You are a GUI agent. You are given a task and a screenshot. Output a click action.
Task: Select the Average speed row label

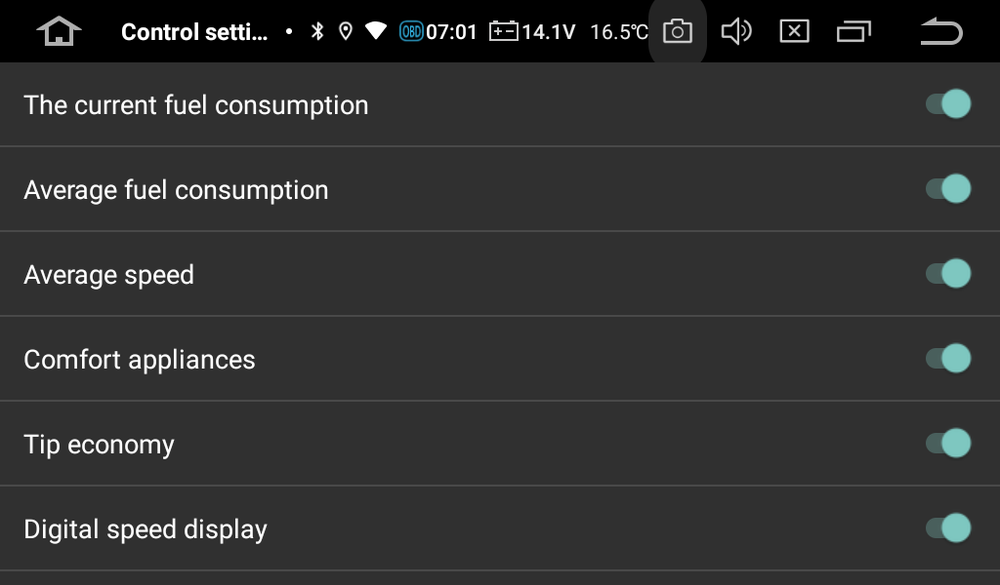coord(108,274)
